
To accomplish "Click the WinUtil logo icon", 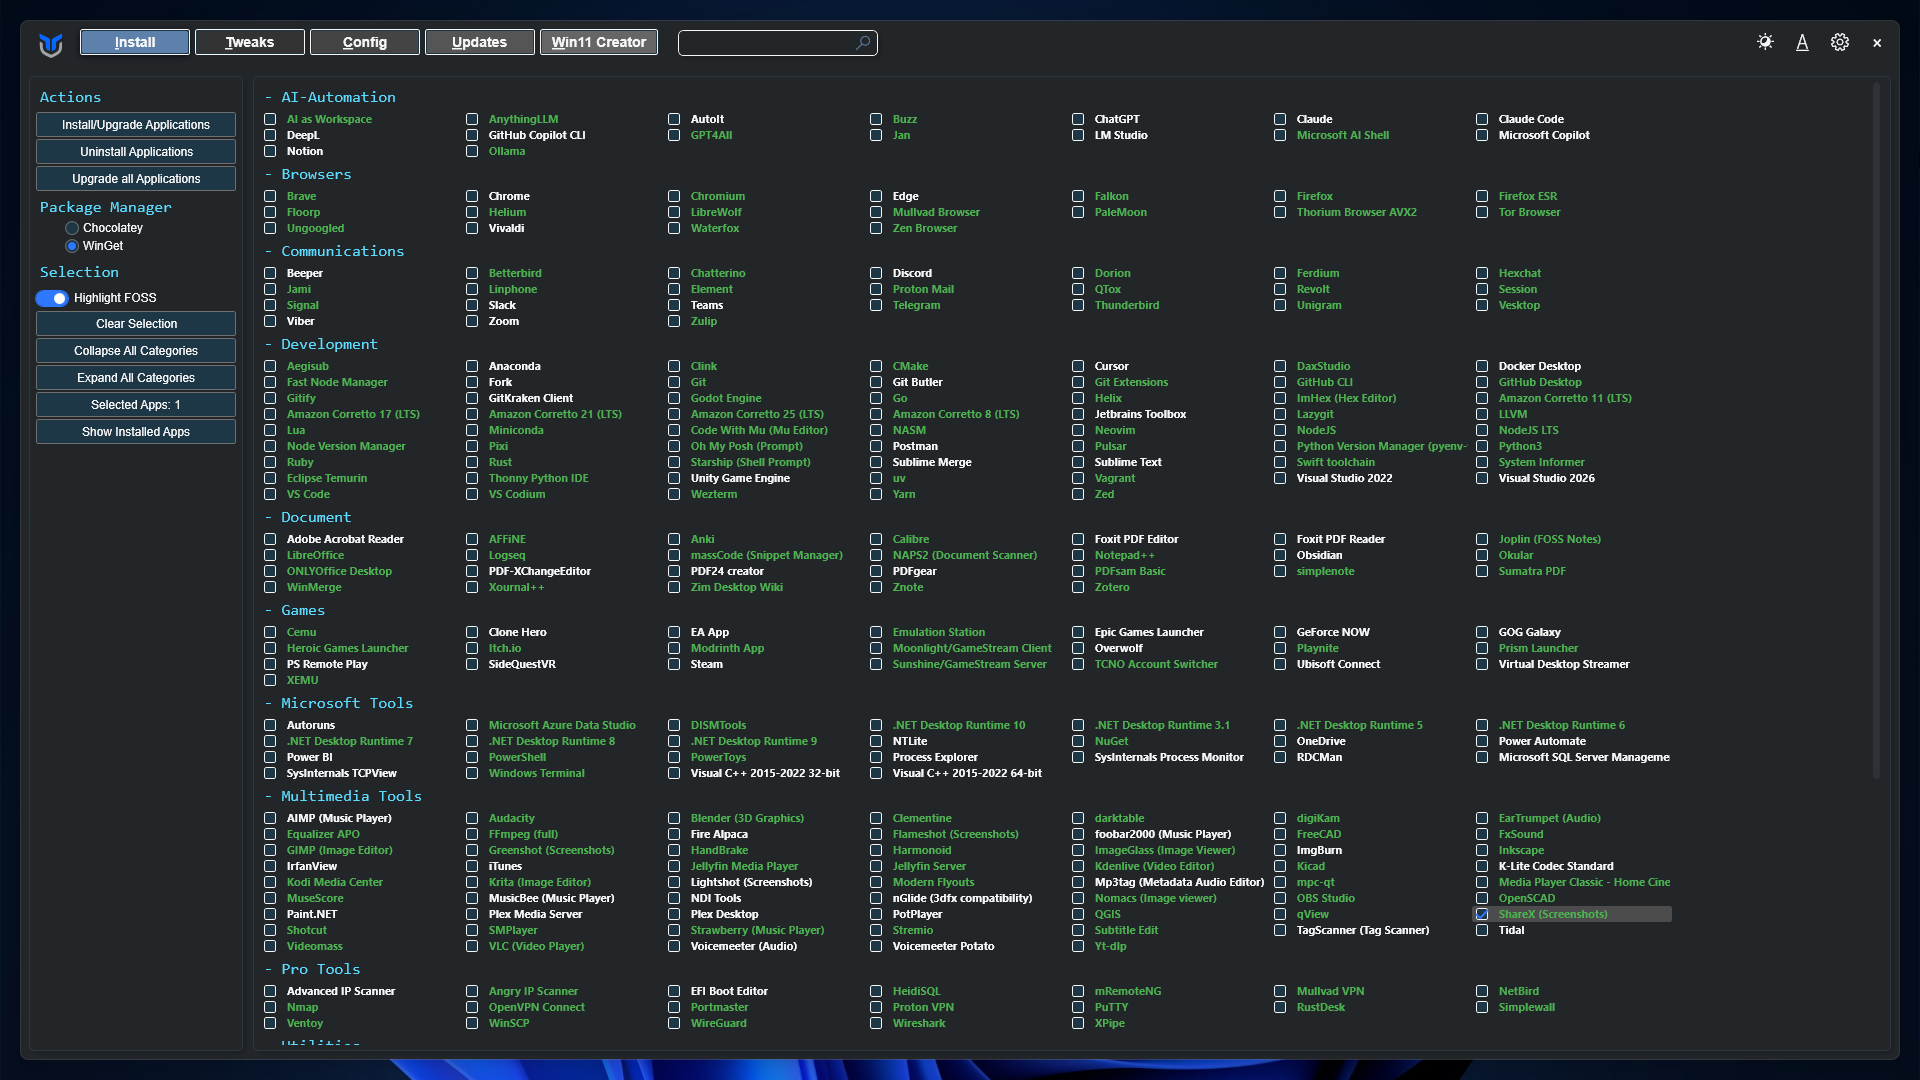I will (51, 44).
